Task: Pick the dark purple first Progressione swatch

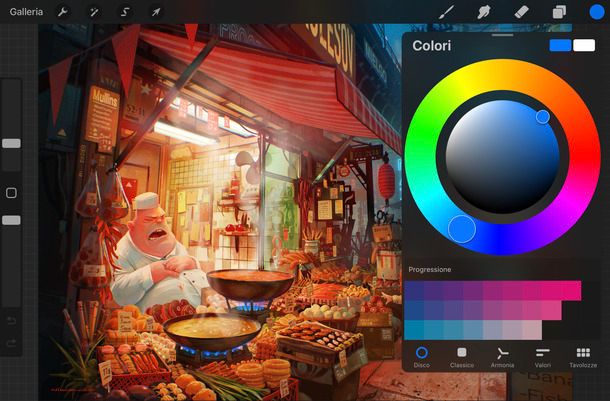Action: (414, 291)
